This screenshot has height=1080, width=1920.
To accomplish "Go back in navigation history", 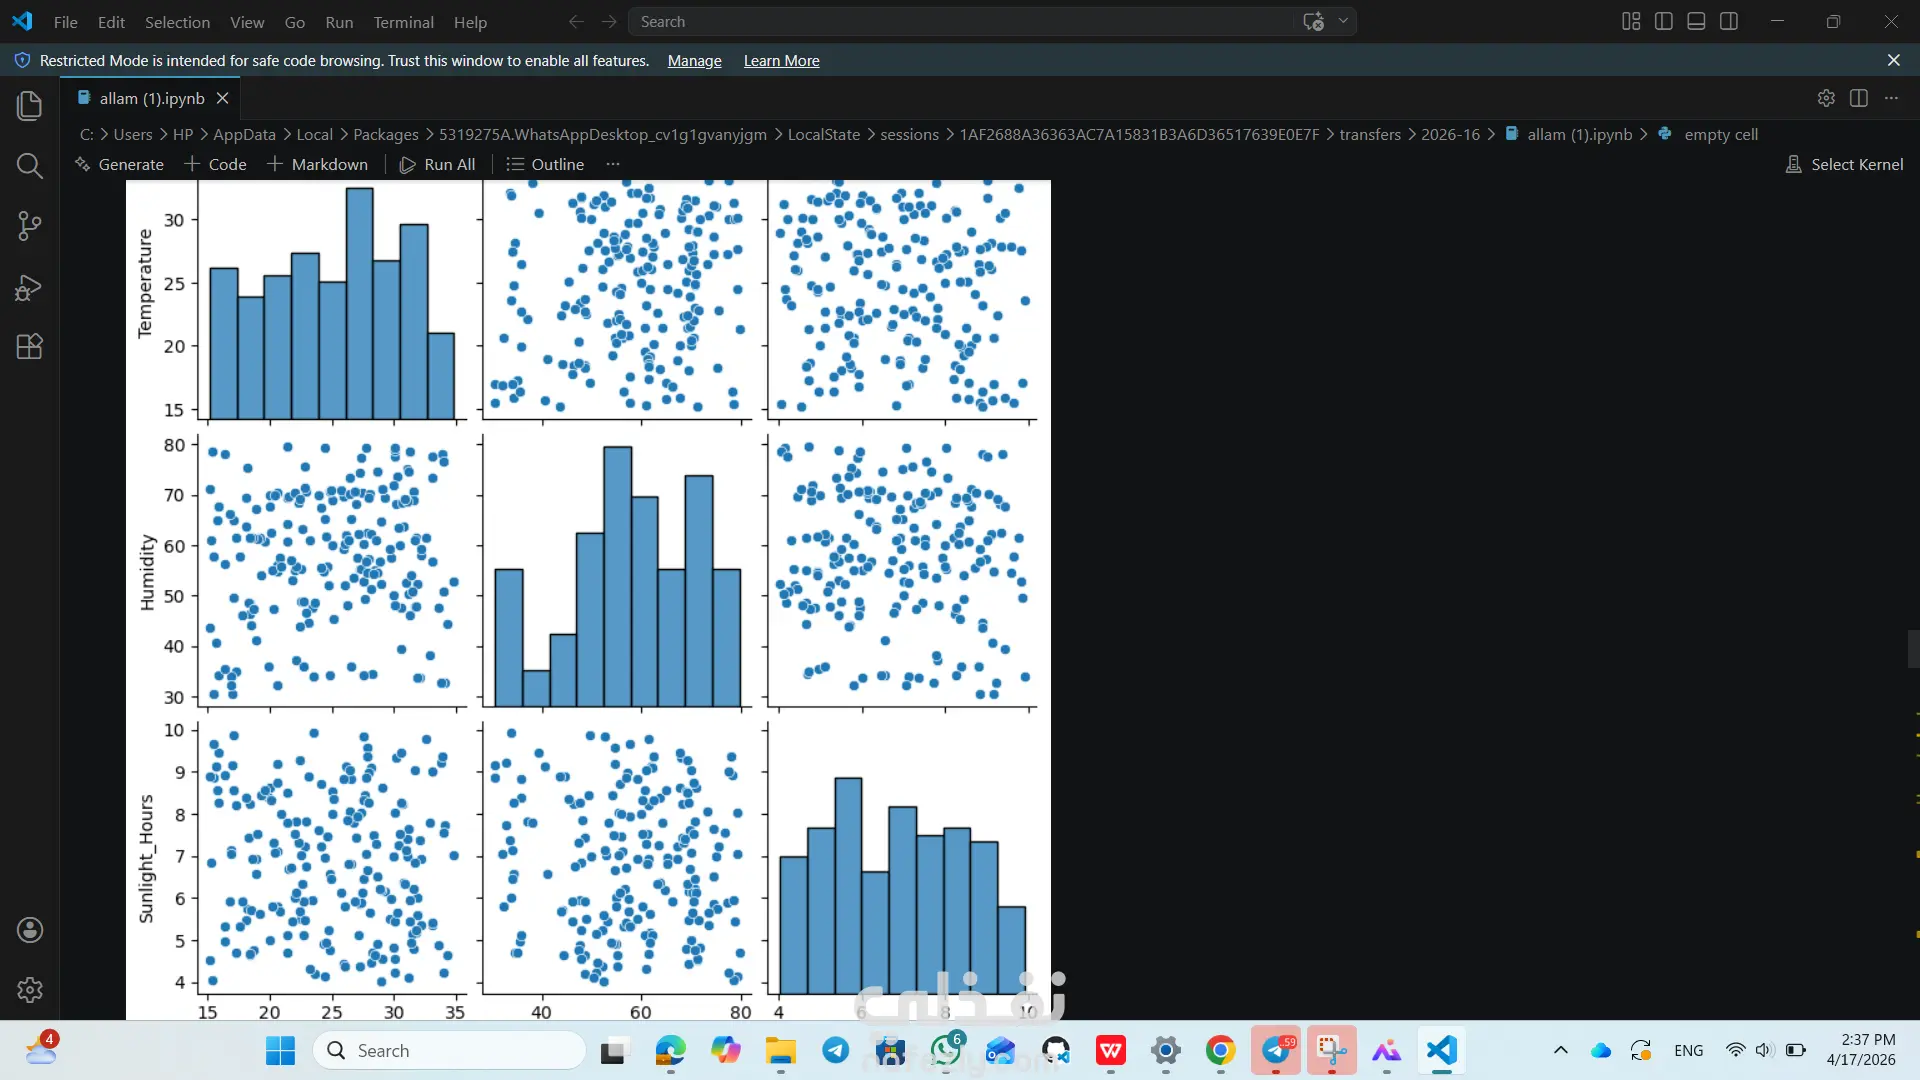I will point(576,21).
